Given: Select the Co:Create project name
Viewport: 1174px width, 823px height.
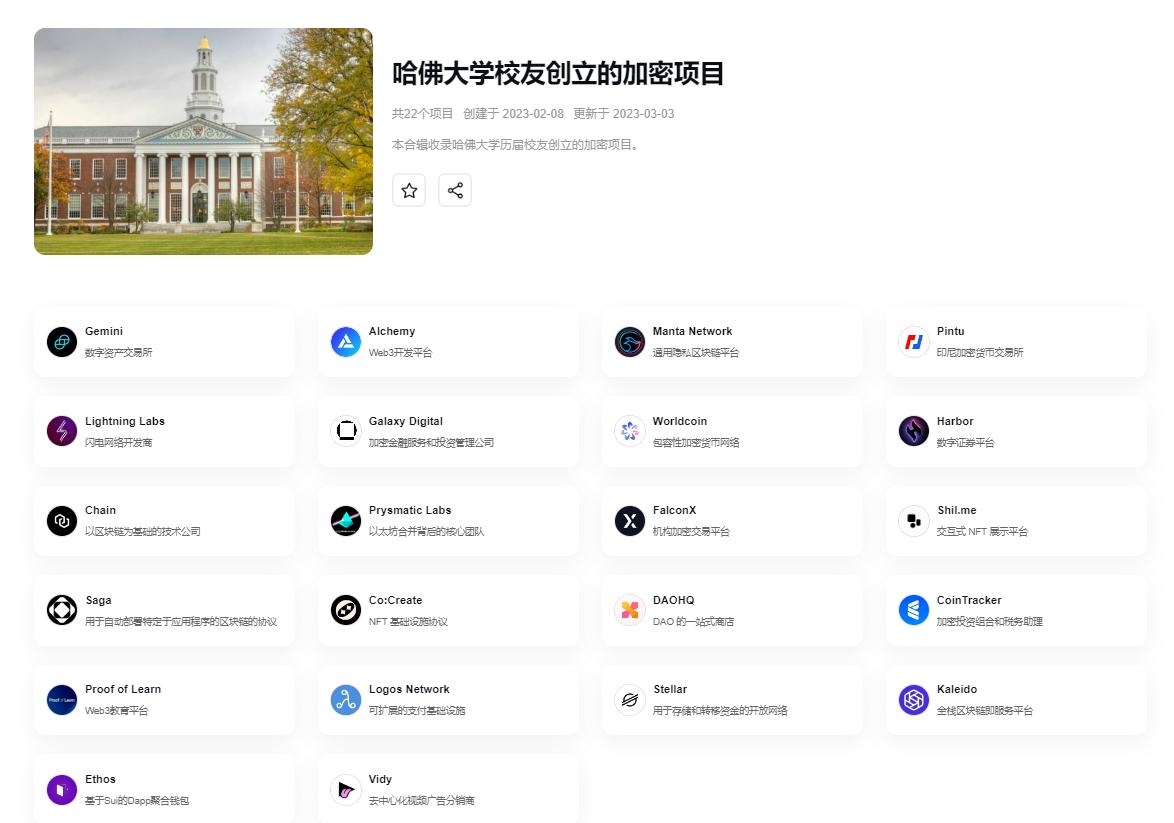Looking at the screenshot, I should tap(395, 600).
